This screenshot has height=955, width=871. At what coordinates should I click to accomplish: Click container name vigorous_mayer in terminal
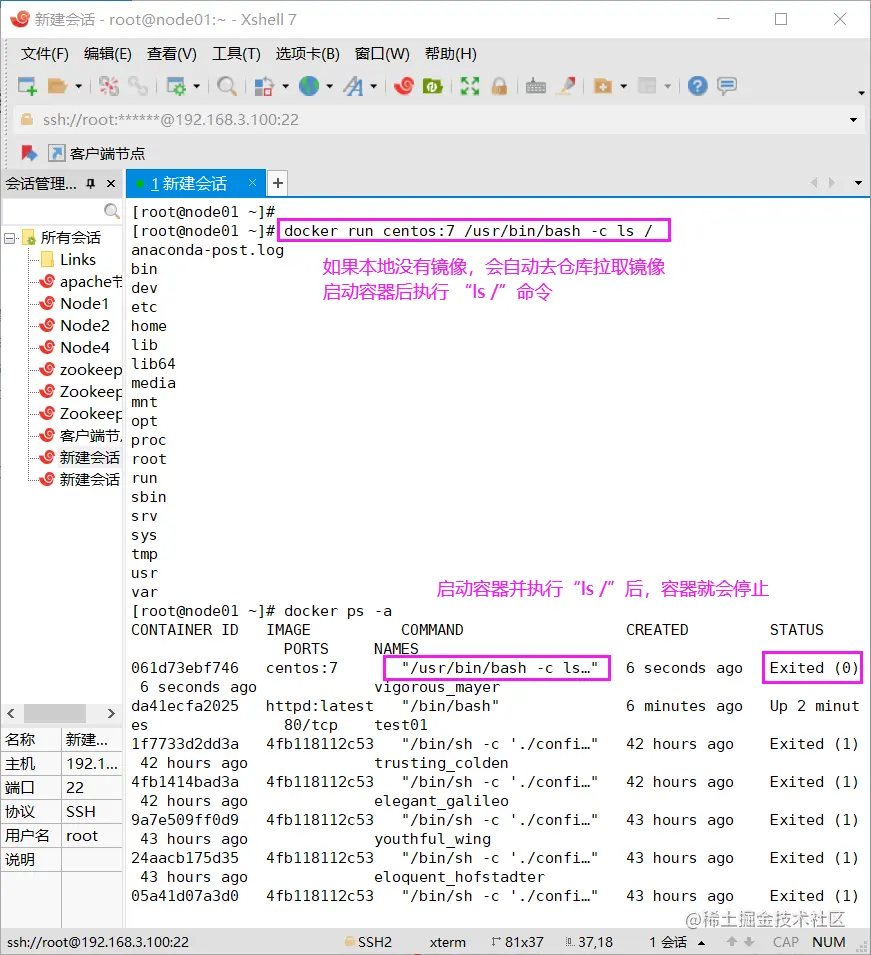(437, 687)
